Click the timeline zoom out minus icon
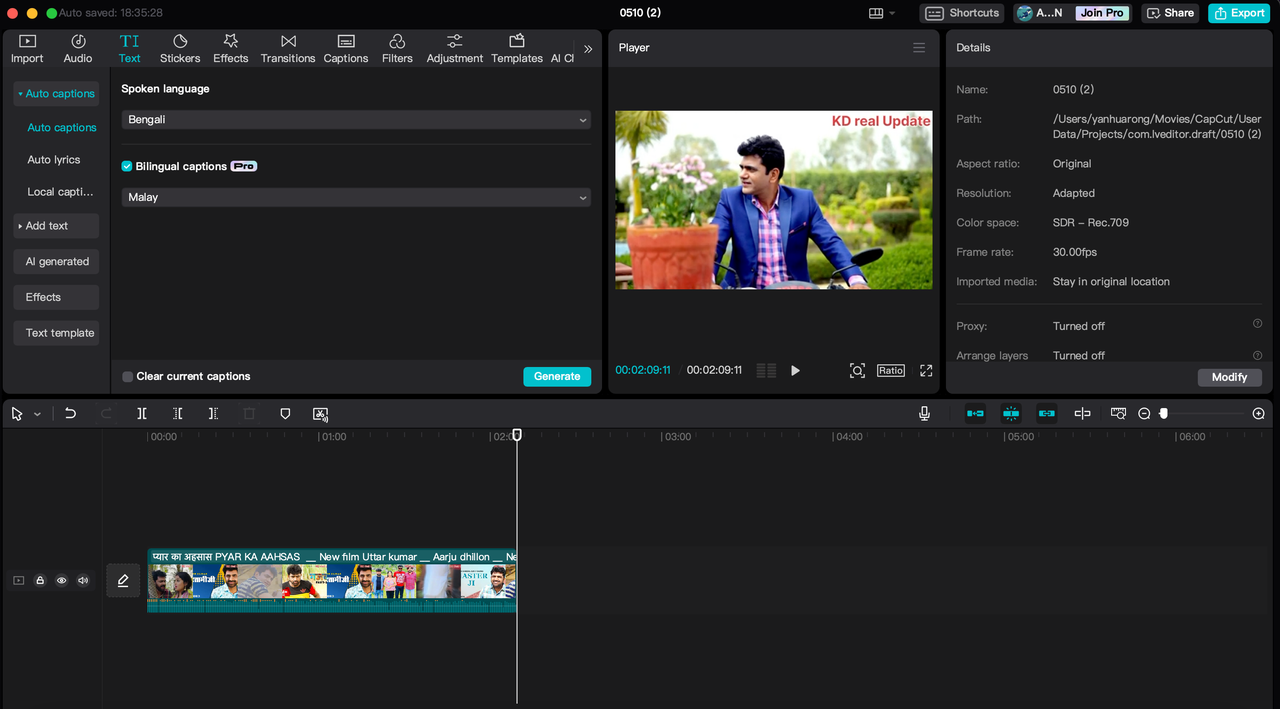Image resolution: width=1280 pixels, height=709 pixels. pos(1144,413)
